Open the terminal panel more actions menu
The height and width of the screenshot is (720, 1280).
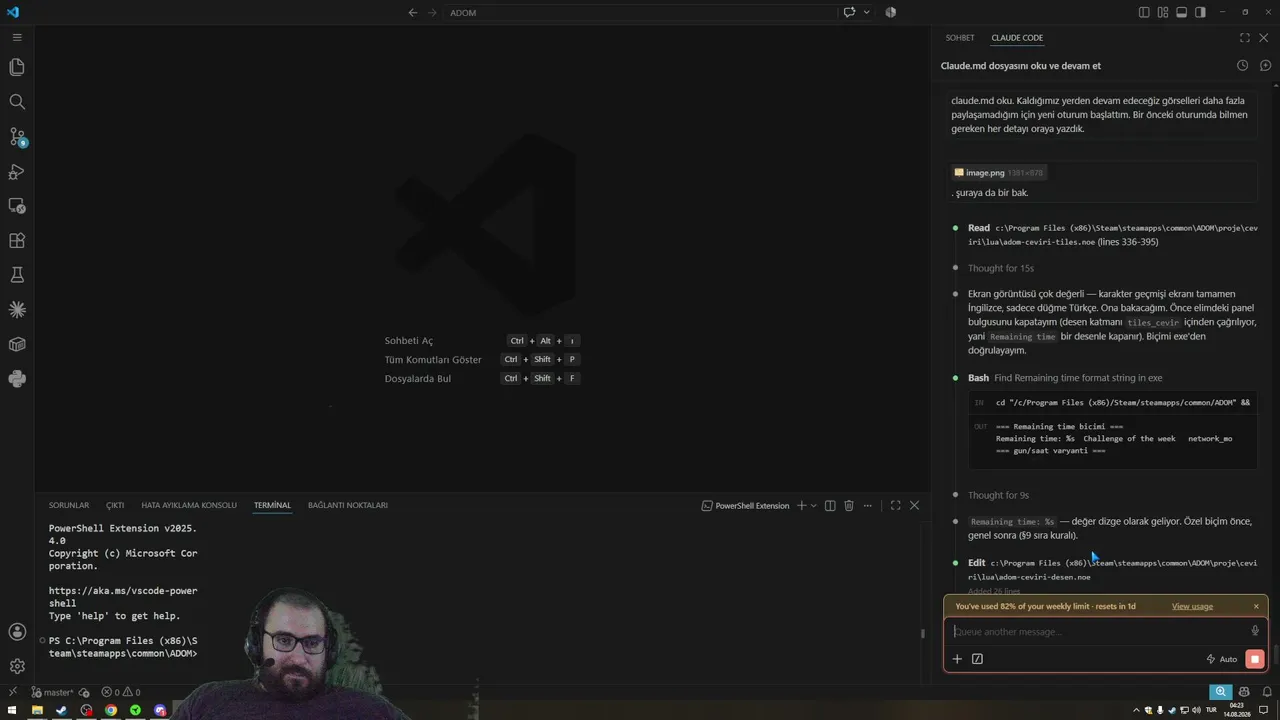[868, 506]
